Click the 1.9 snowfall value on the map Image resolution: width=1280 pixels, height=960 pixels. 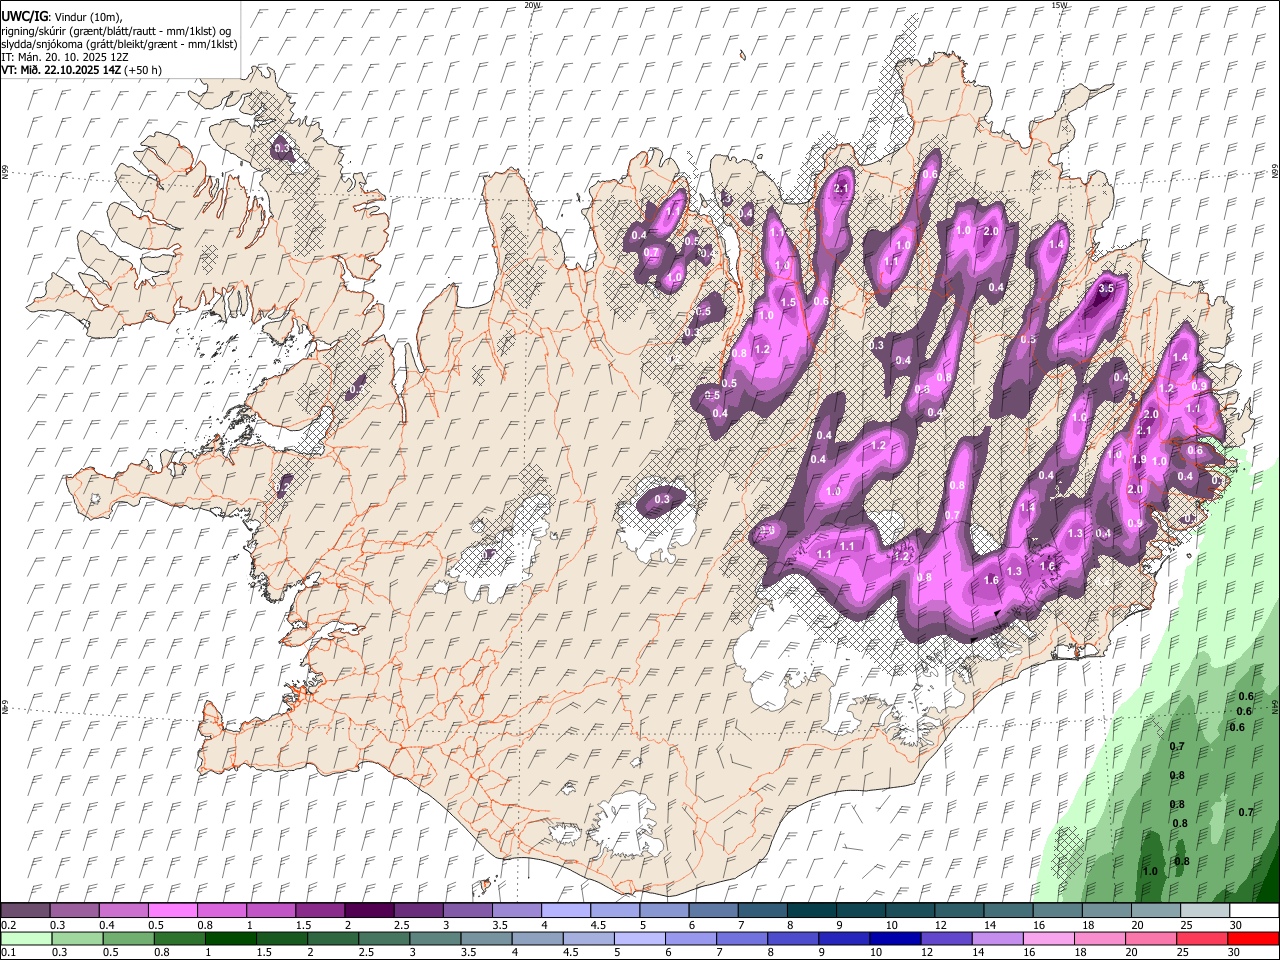(x=1138, y=460)
